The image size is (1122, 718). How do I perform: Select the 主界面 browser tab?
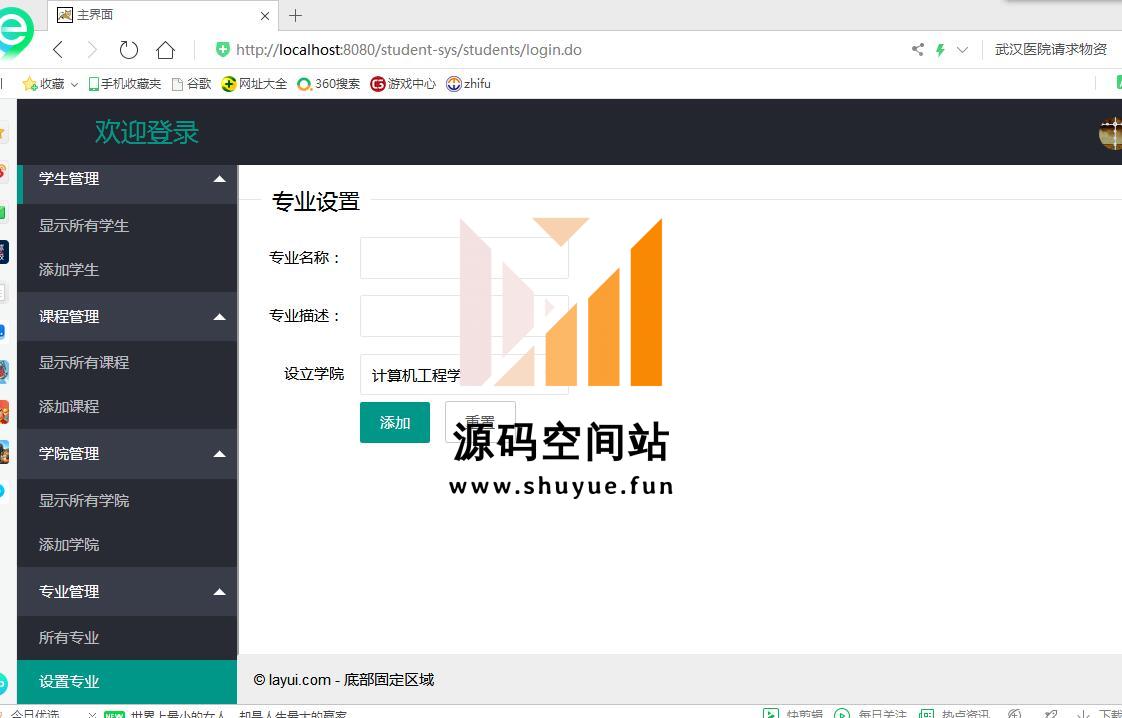pos(163,15)
